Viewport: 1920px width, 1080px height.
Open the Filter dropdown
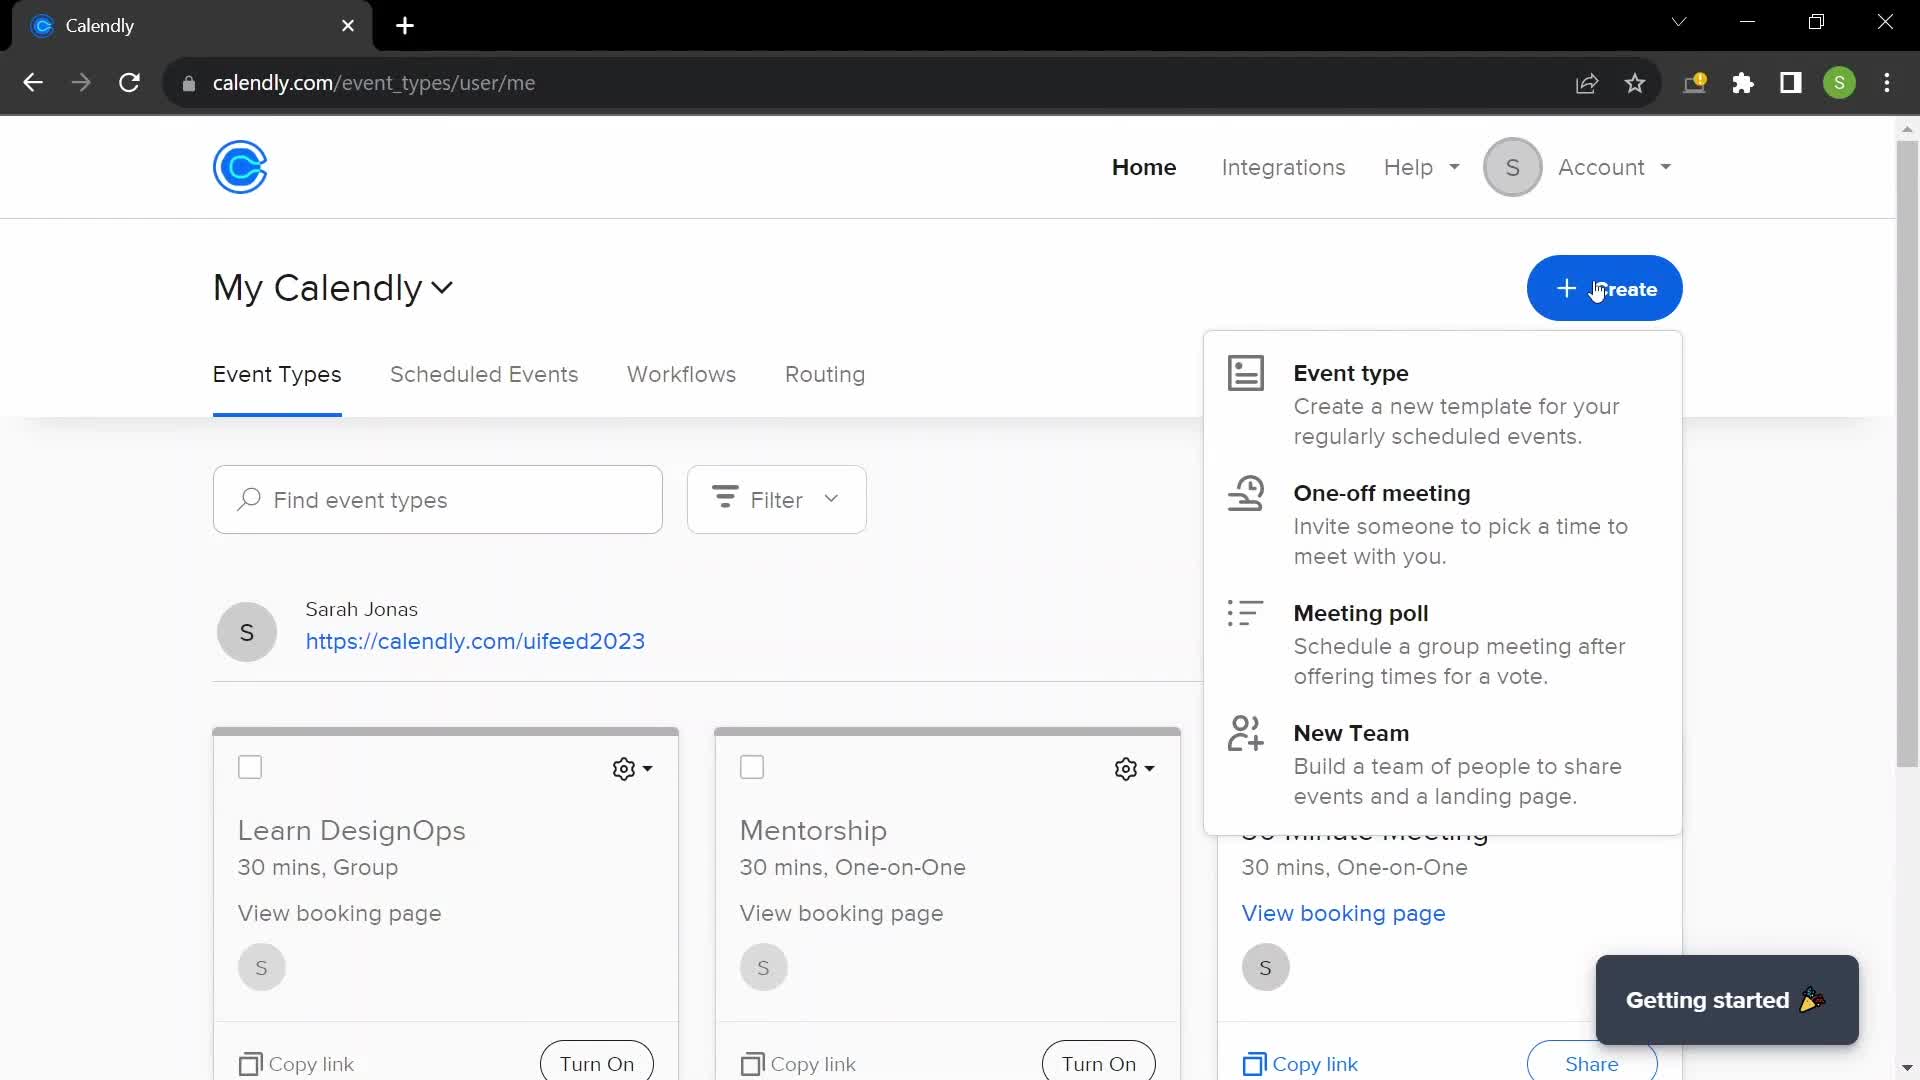coord(777,499)
